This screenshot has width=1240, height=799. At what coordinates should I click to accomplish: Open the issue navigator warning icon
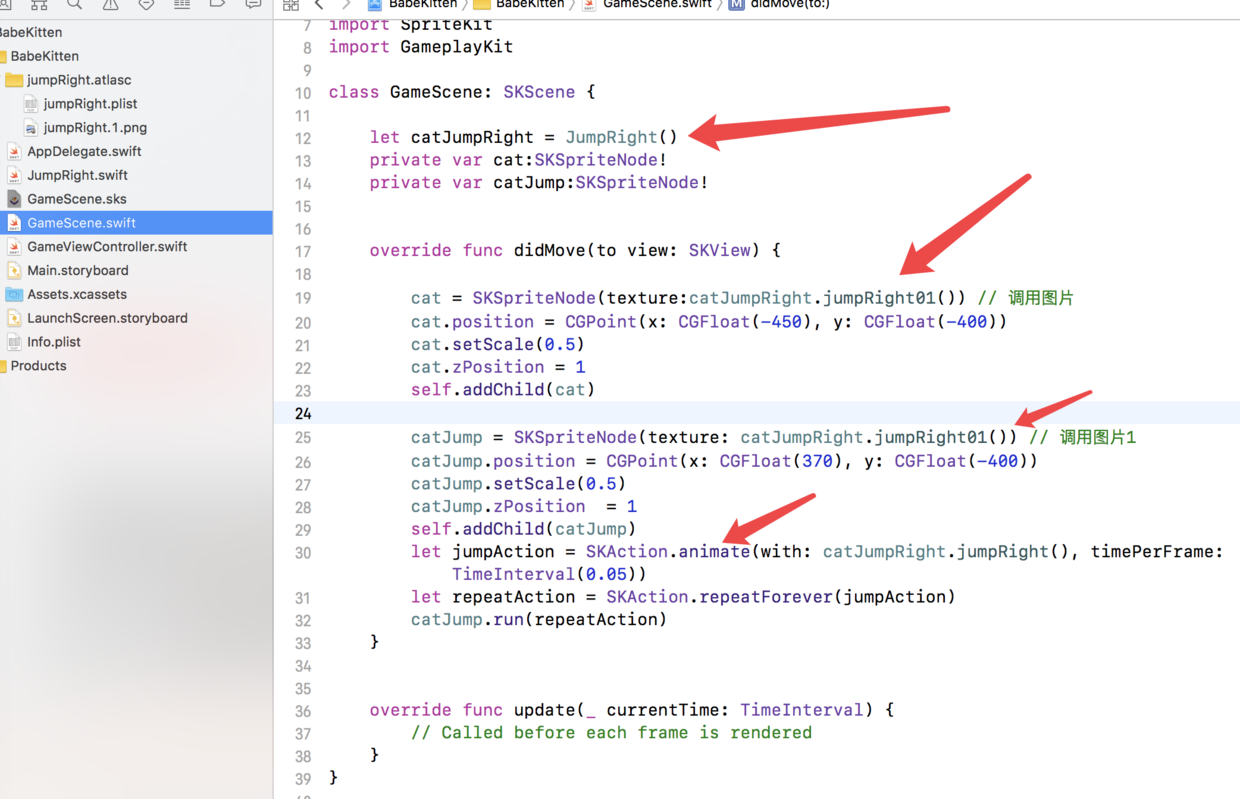110,4
